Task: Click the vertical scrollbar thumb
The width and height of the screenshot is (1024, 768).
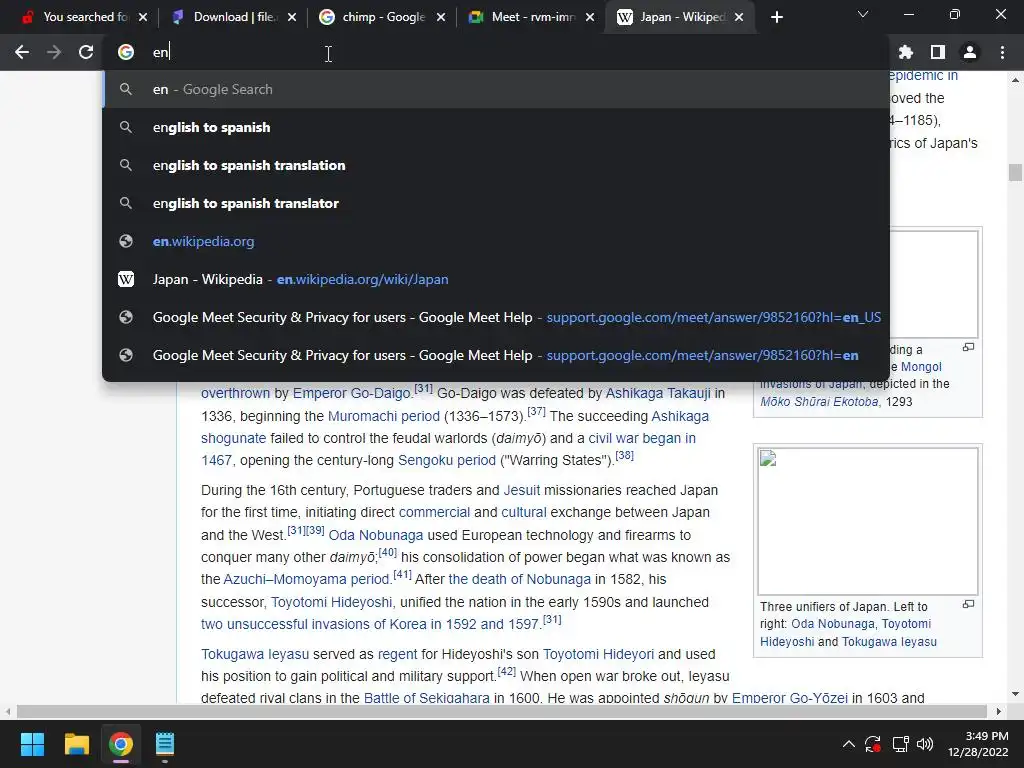Action: coord(1015,172)
